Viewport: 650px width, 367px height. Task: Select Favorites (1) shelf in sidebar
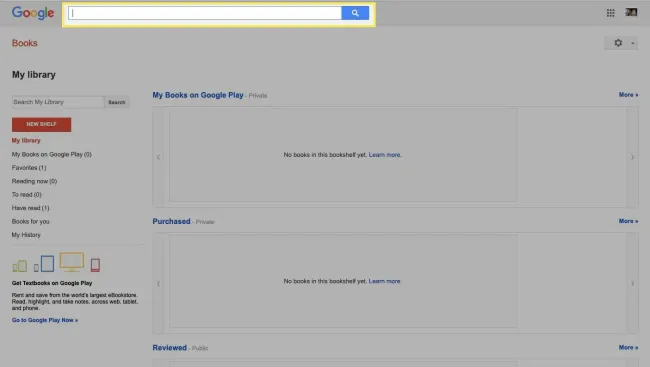[29, 168]
